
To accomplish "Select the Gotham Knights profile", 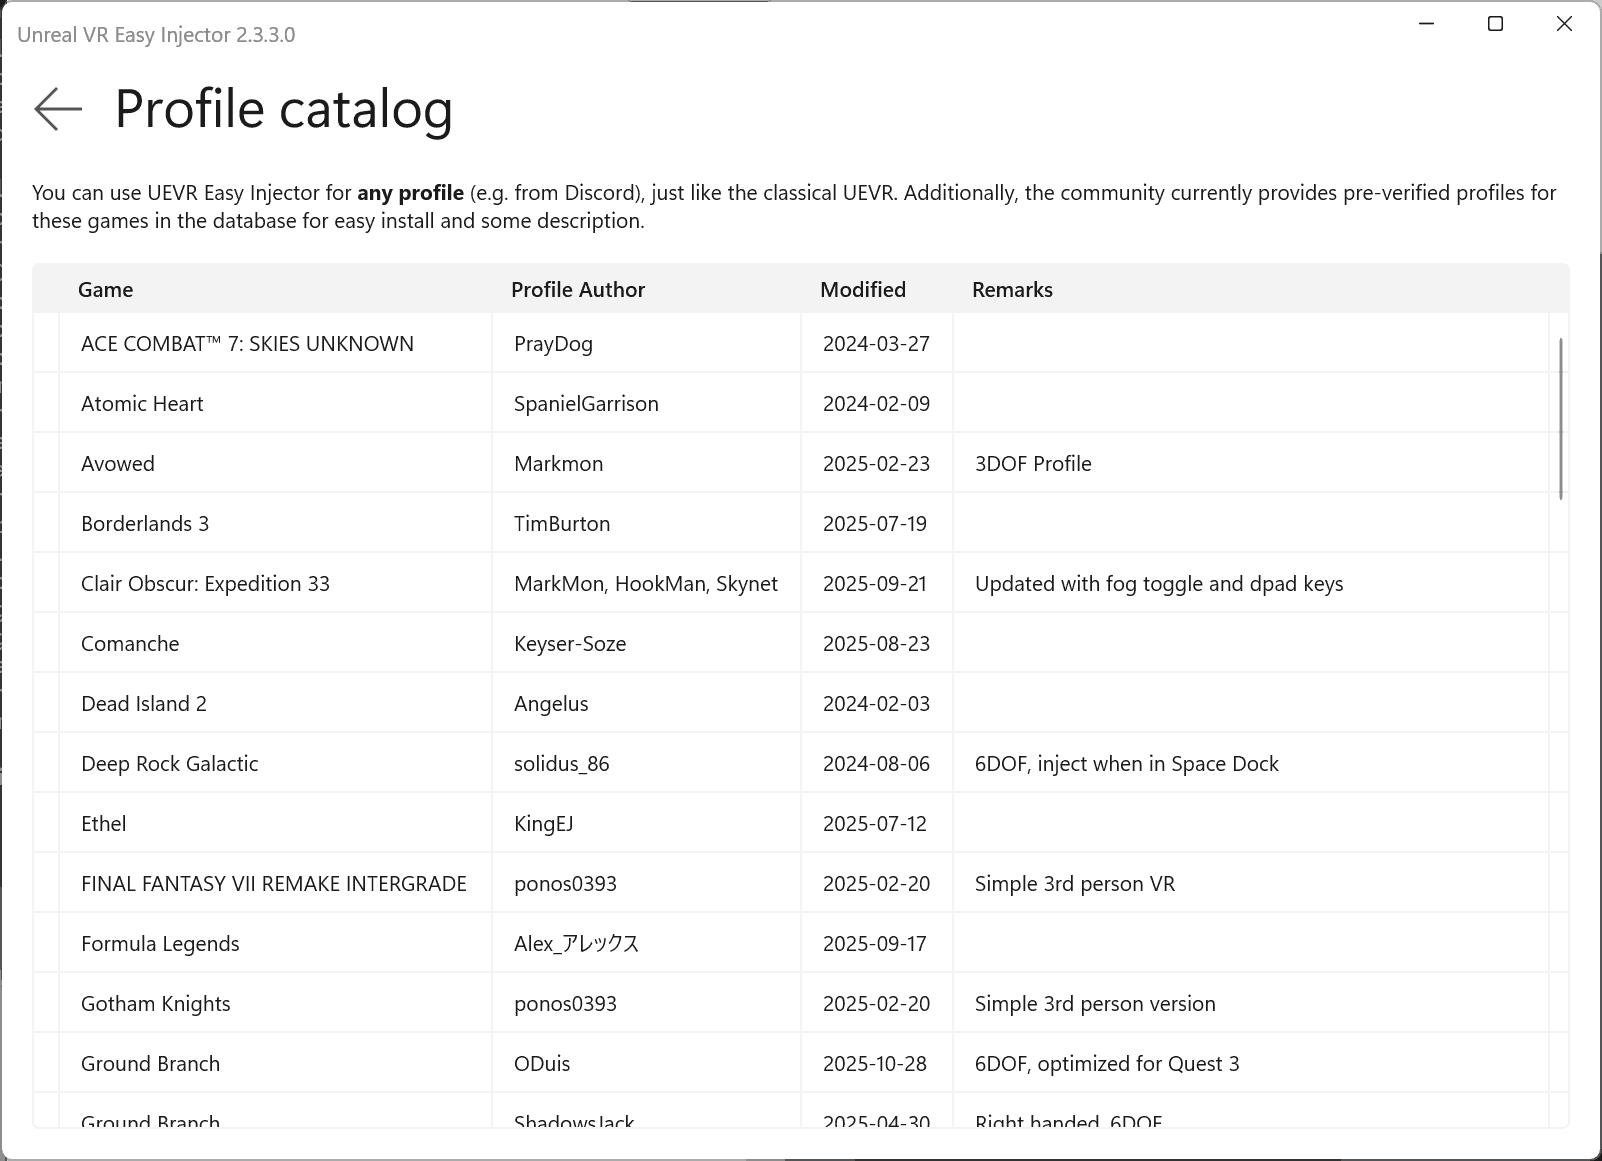I will tap(400, 1003).
